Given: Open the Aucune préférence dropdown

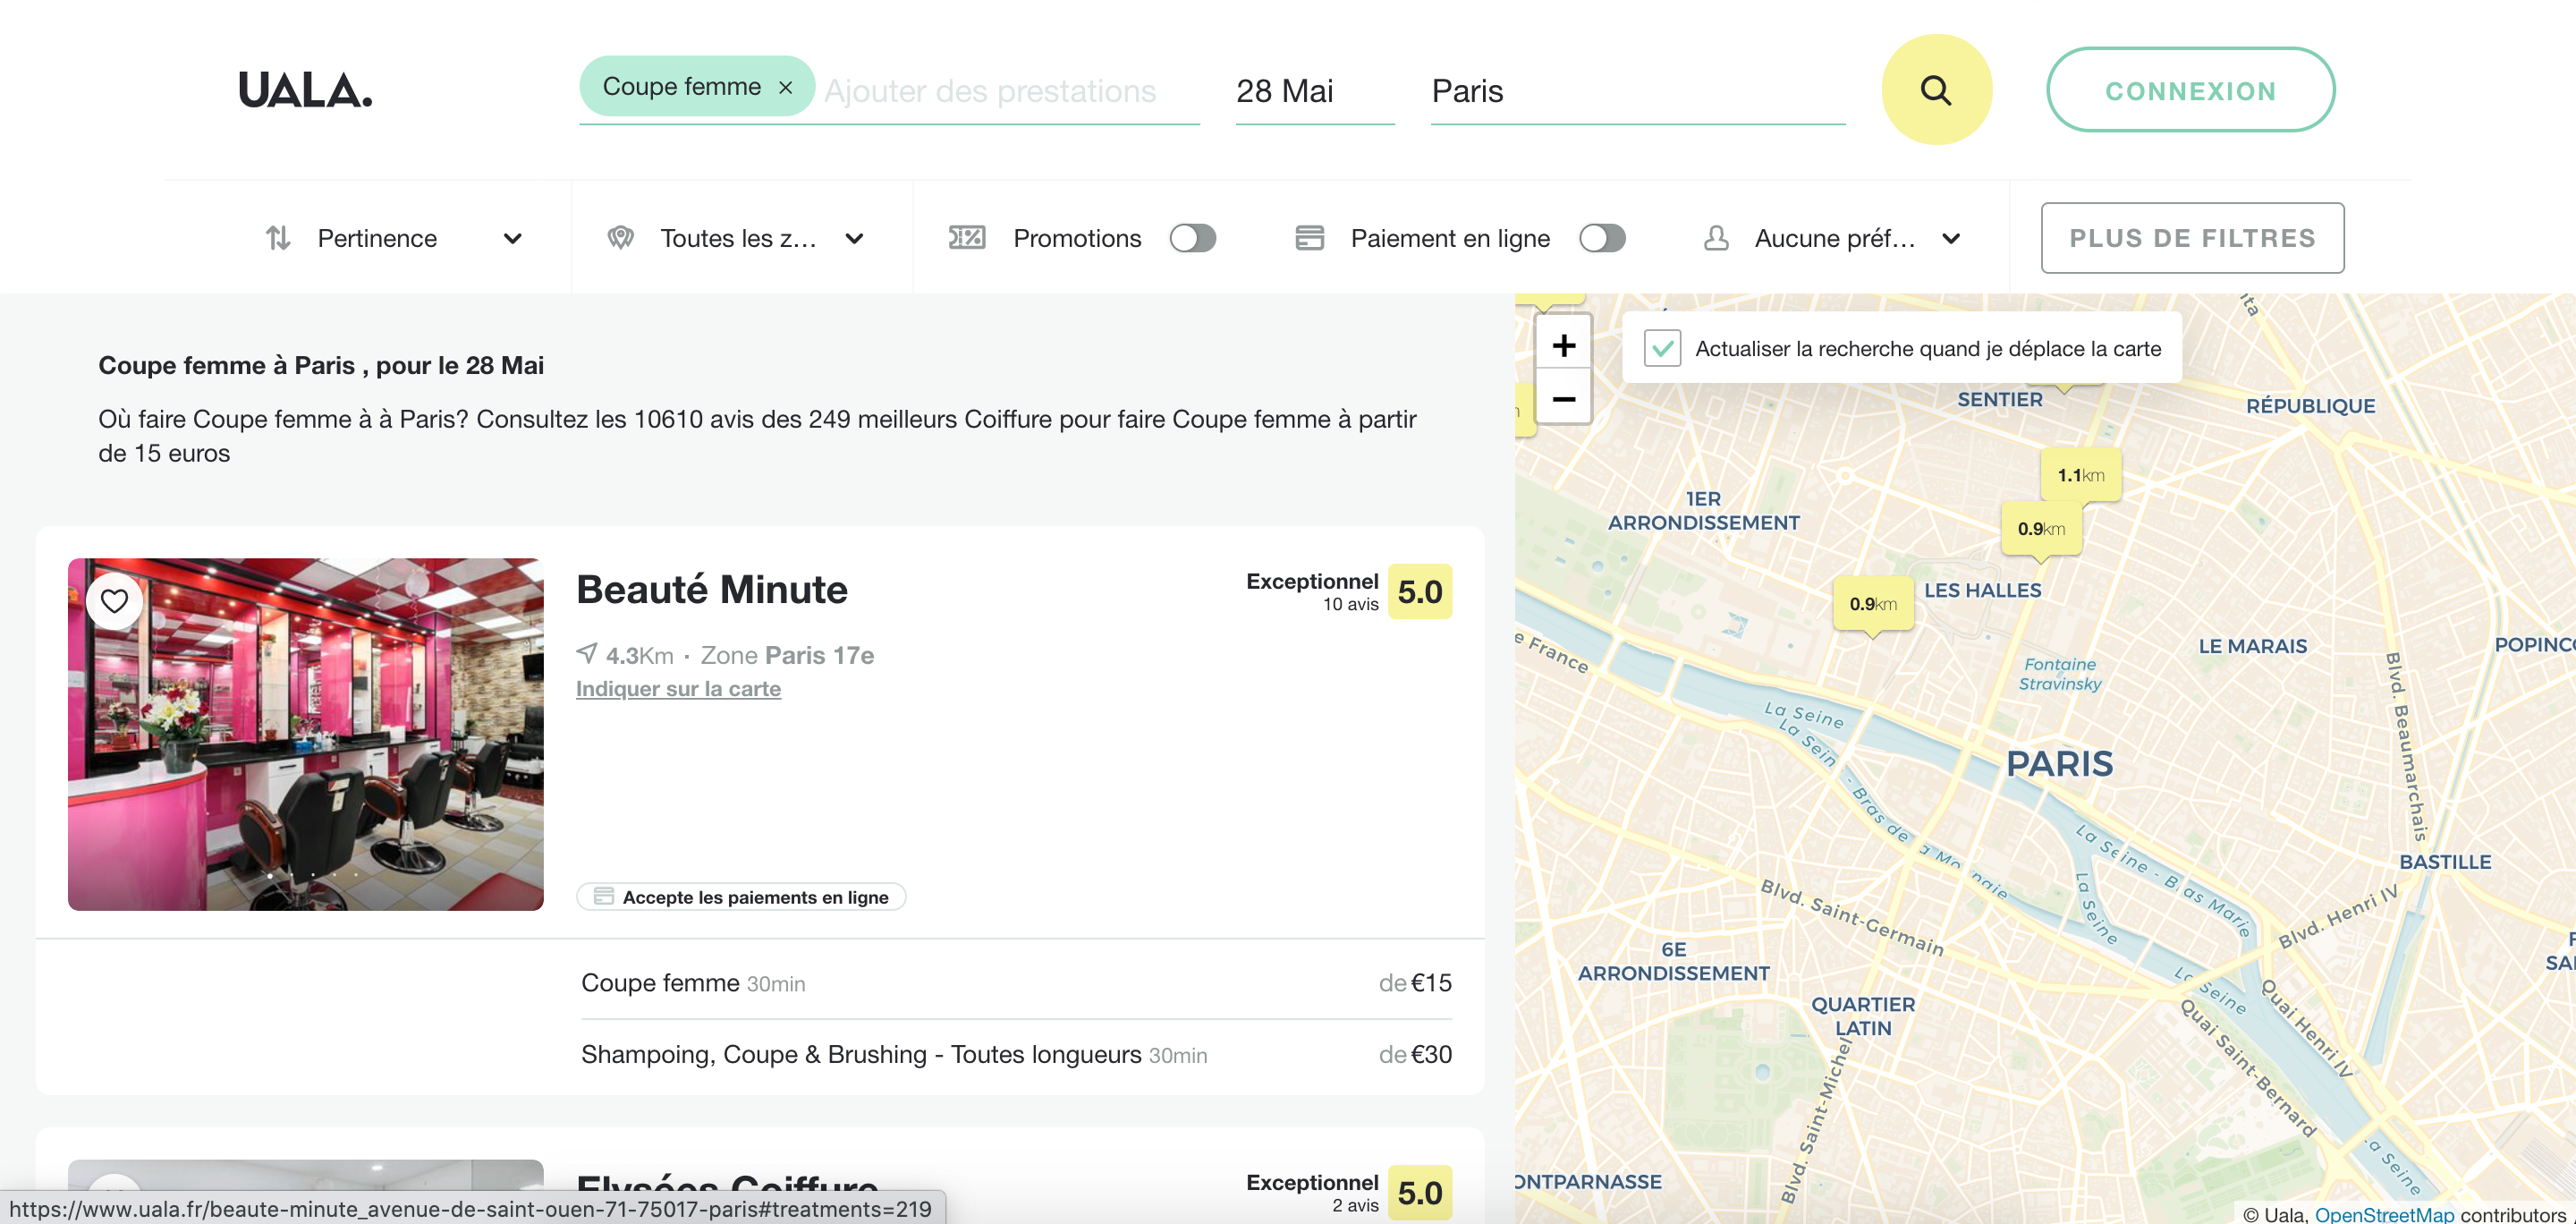Looking at the screenshot, I should pyautogui.click(x=1831, y=238).
